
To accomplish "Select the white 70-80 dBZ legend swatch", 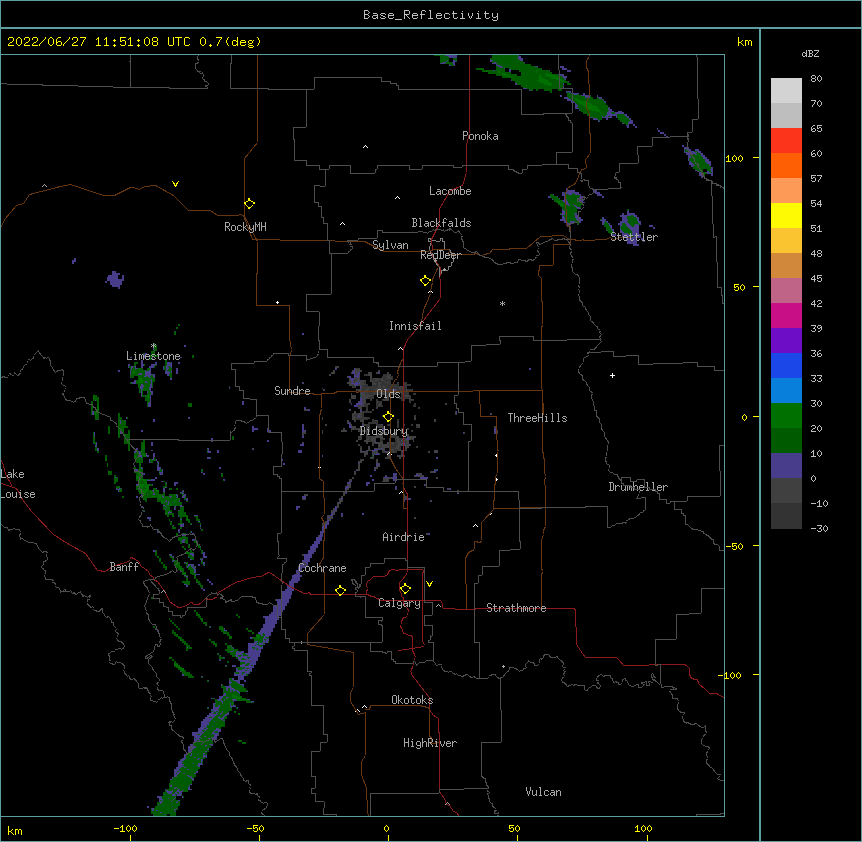I will point(786,90).
